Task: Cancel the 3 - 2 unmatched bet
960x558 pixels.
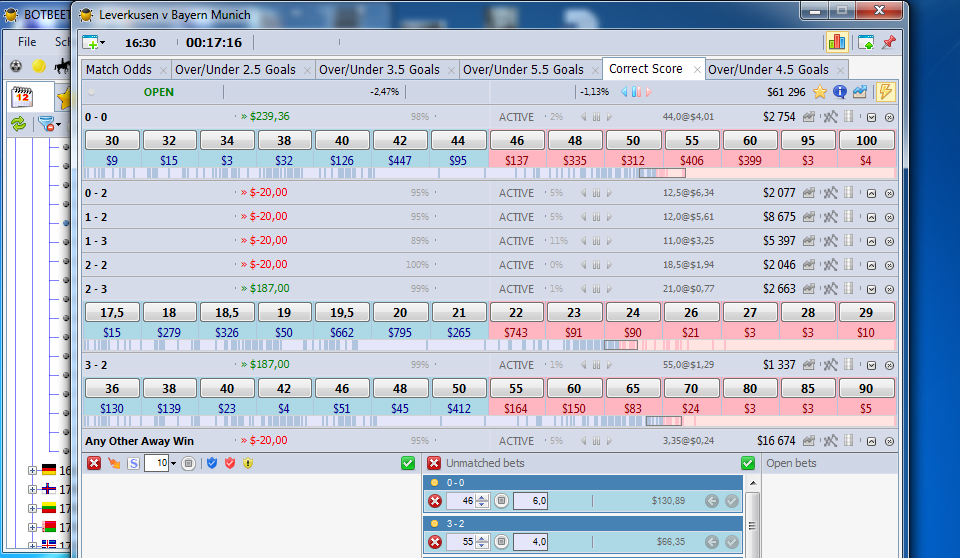Action: (x=435, y=542)
